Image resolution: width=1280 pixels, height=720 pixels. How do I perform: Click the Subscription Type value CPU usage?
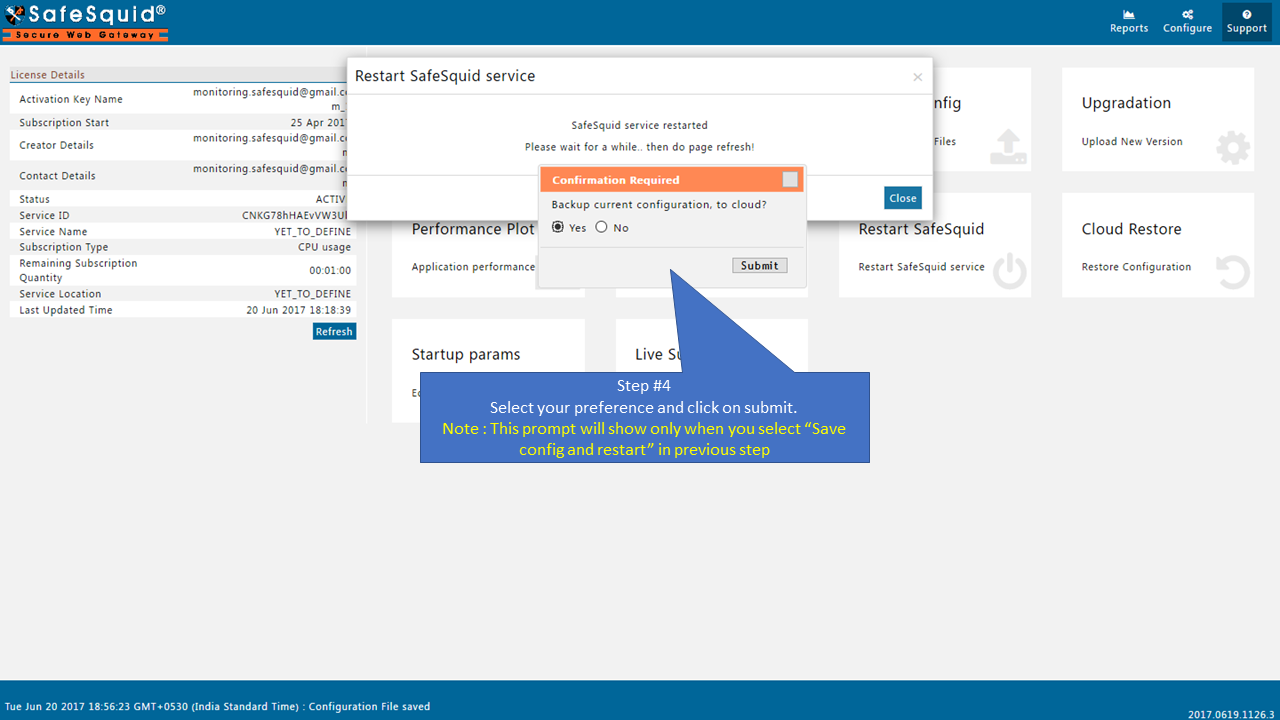pyautogui.click(x=324, y=247)
